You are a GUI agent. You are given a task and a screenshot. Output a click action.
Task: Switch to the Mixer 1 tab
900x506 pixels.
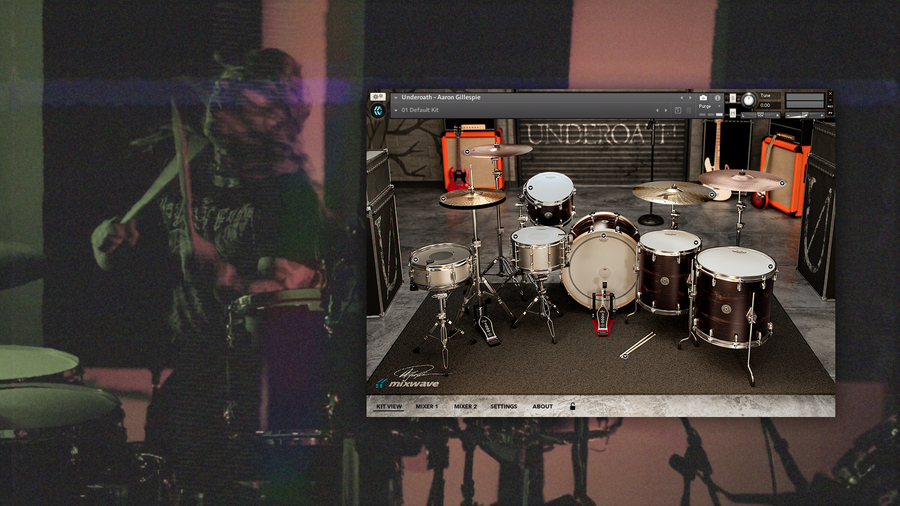427,407
